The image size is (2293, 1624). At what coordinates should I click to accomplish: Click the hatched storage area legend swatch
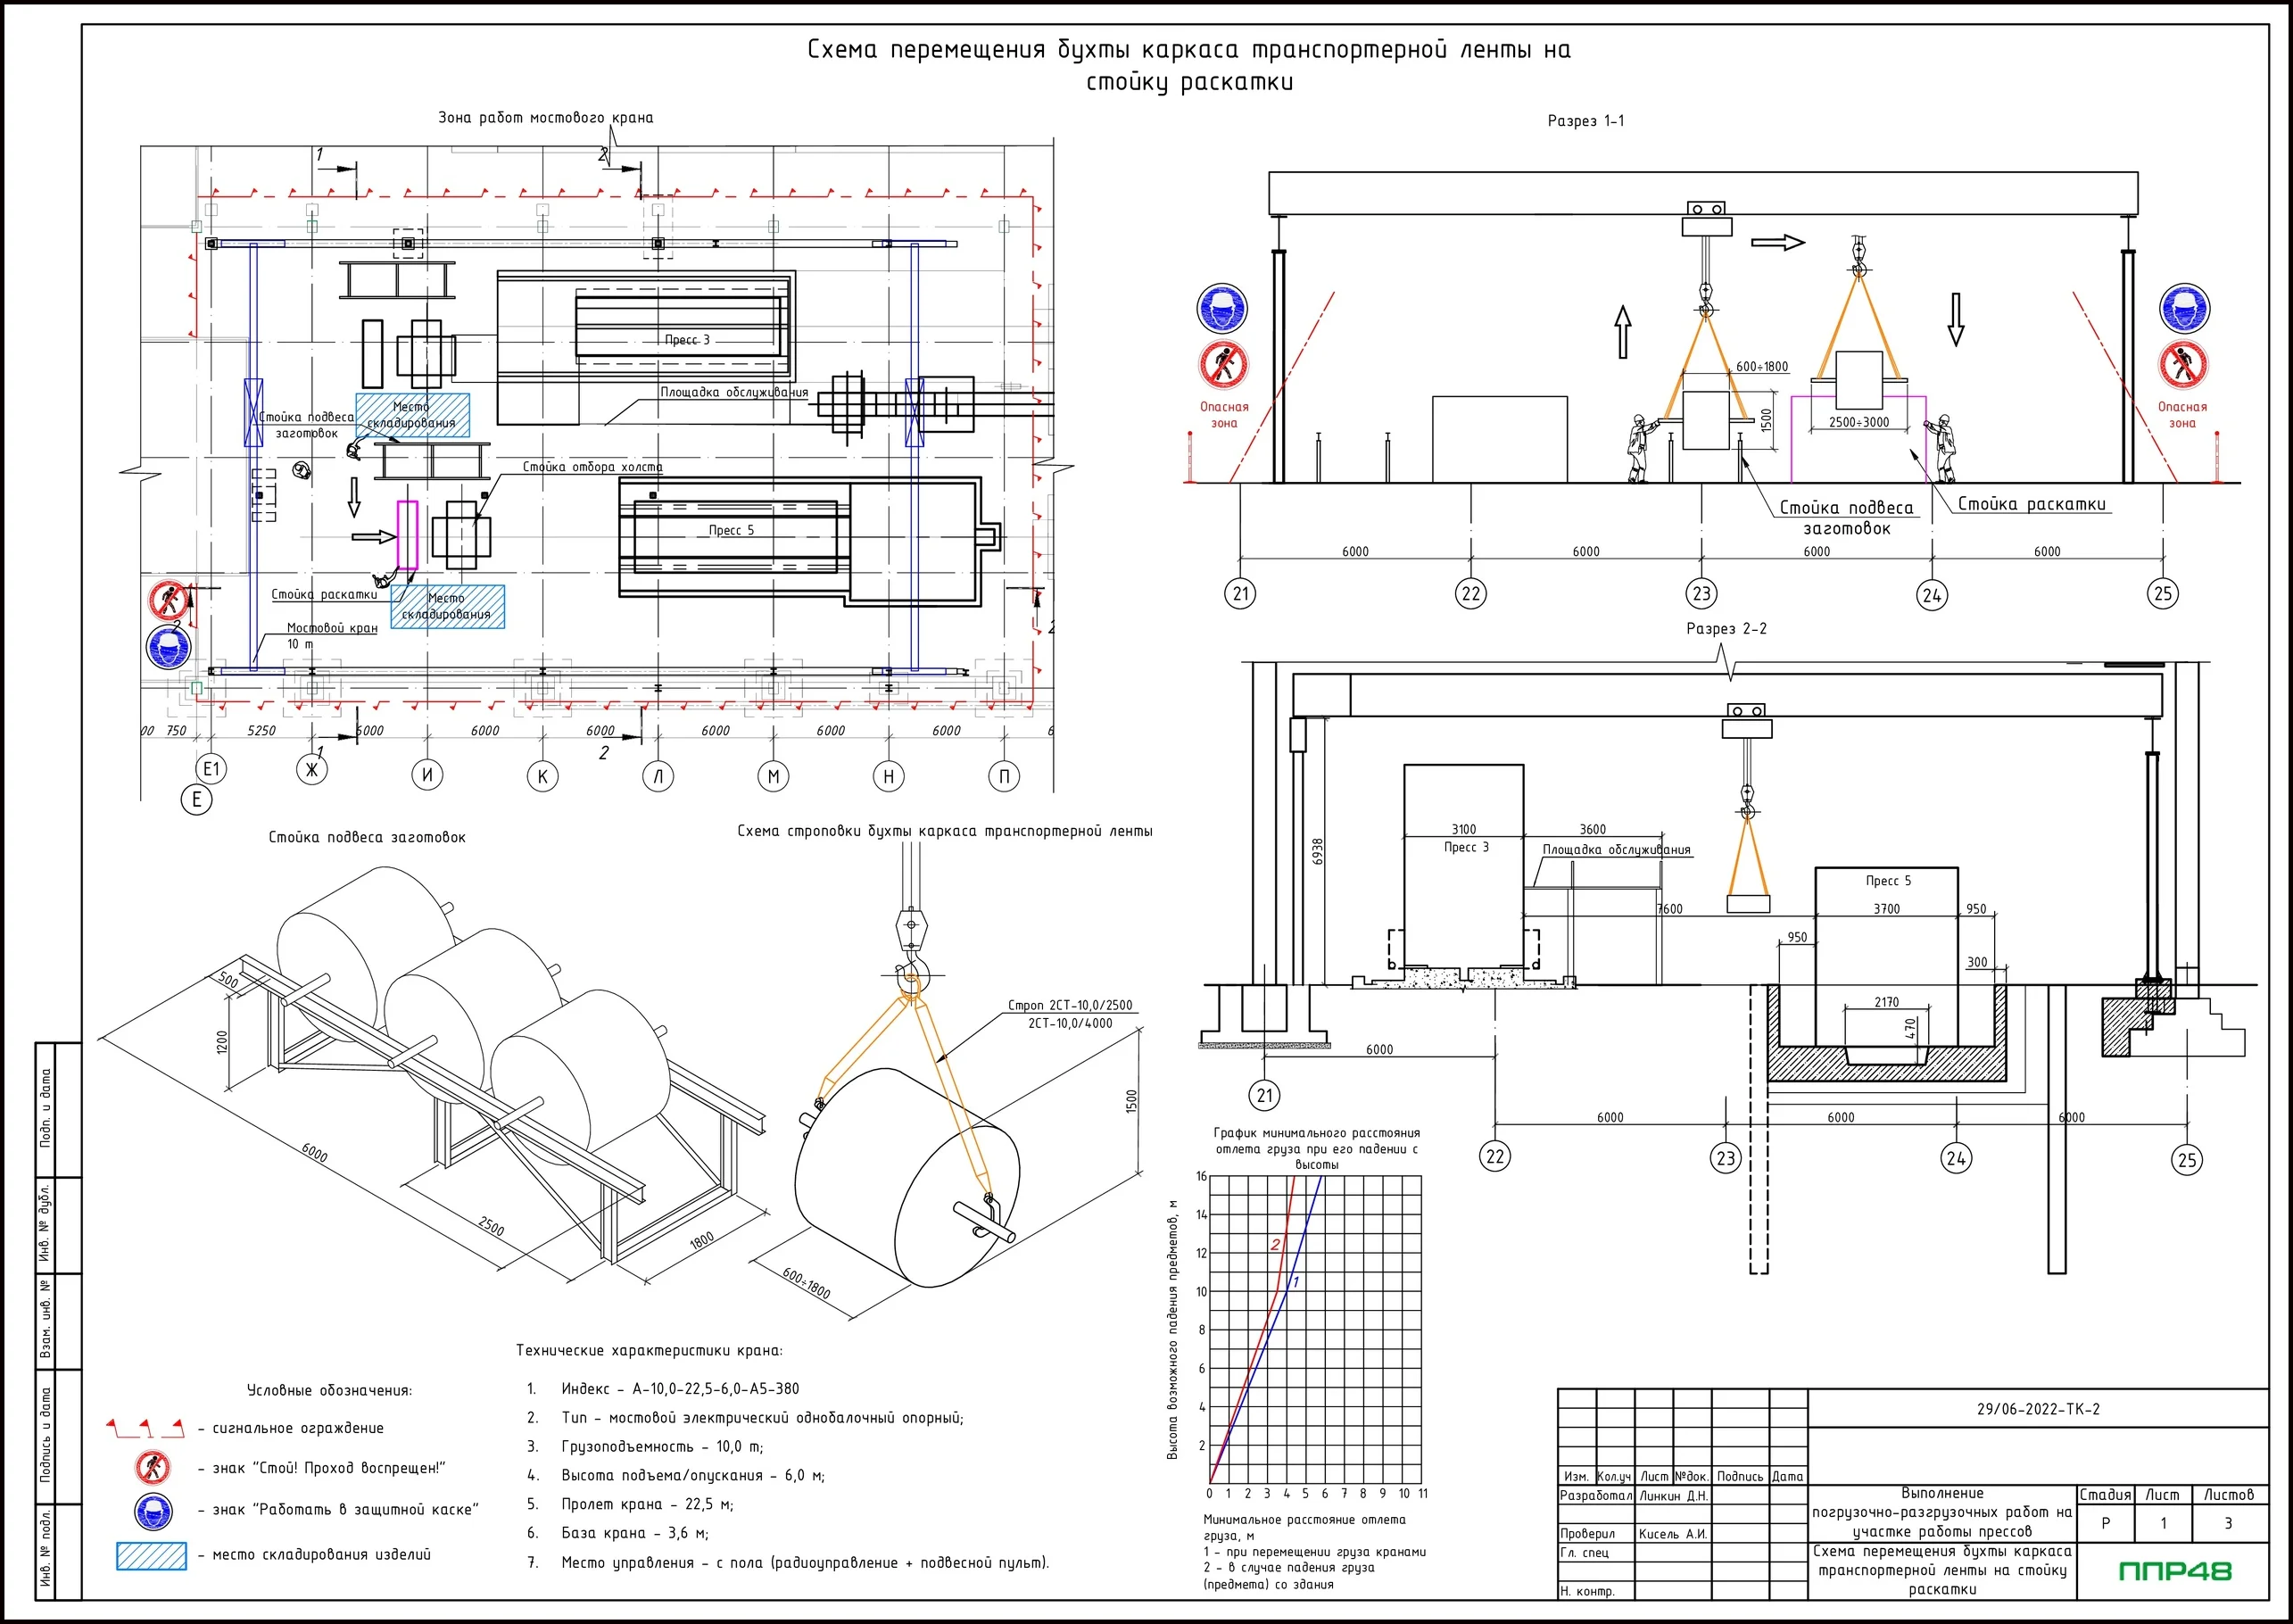tap(151, 1556)
